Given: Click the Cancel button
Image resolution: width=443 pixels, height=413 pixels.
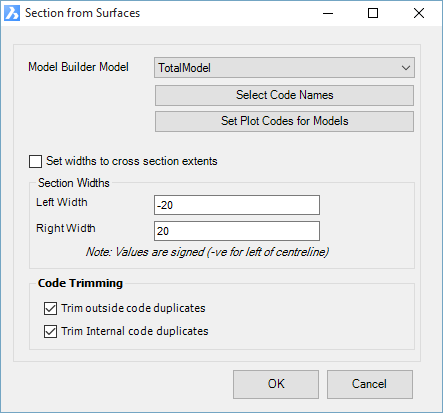Looking at the screenshot, I should (370, 384).
